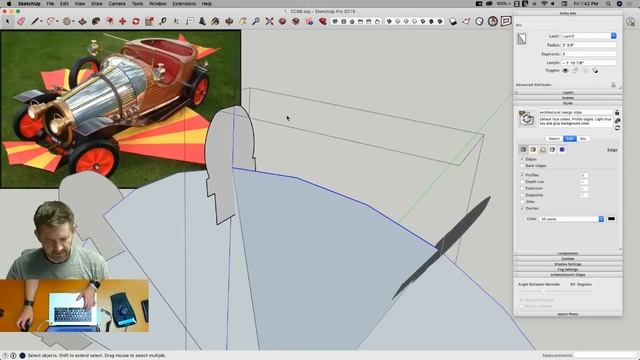Switch to Select tab in Styles
This screenshot has height=360, width=640.
point(554,139)
